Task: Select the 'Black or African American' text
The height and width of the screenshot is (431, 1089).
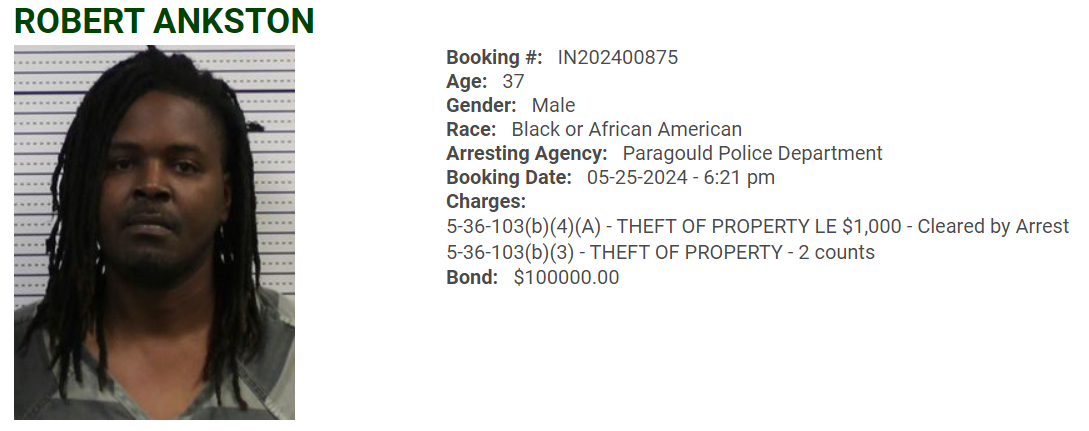Action: pyautogui.click(x=626, y=129)
